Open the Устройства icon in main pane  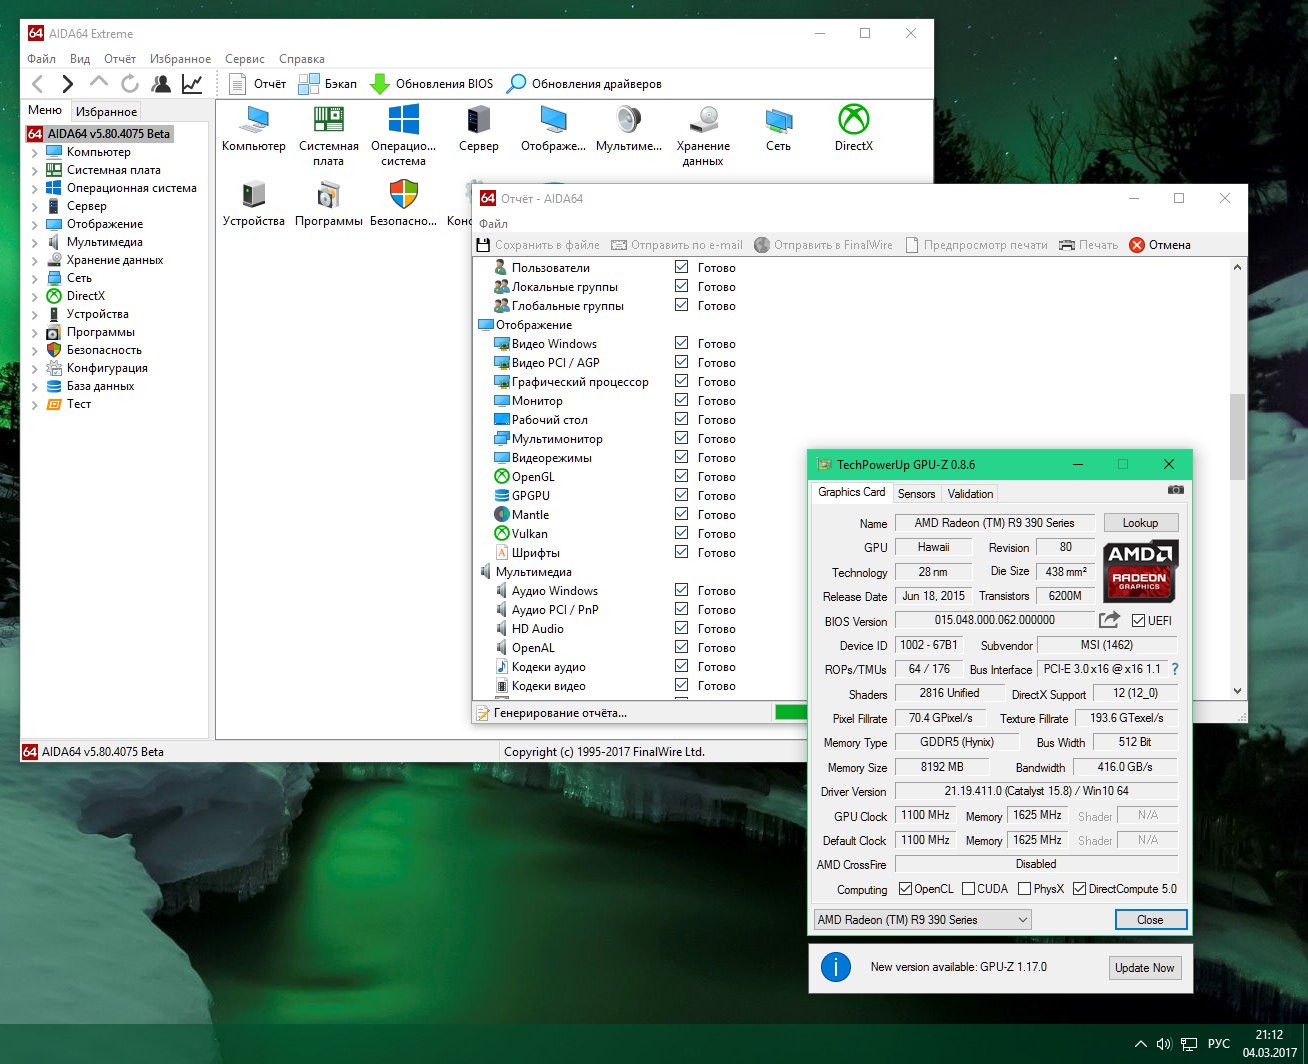tap(254, 203)
